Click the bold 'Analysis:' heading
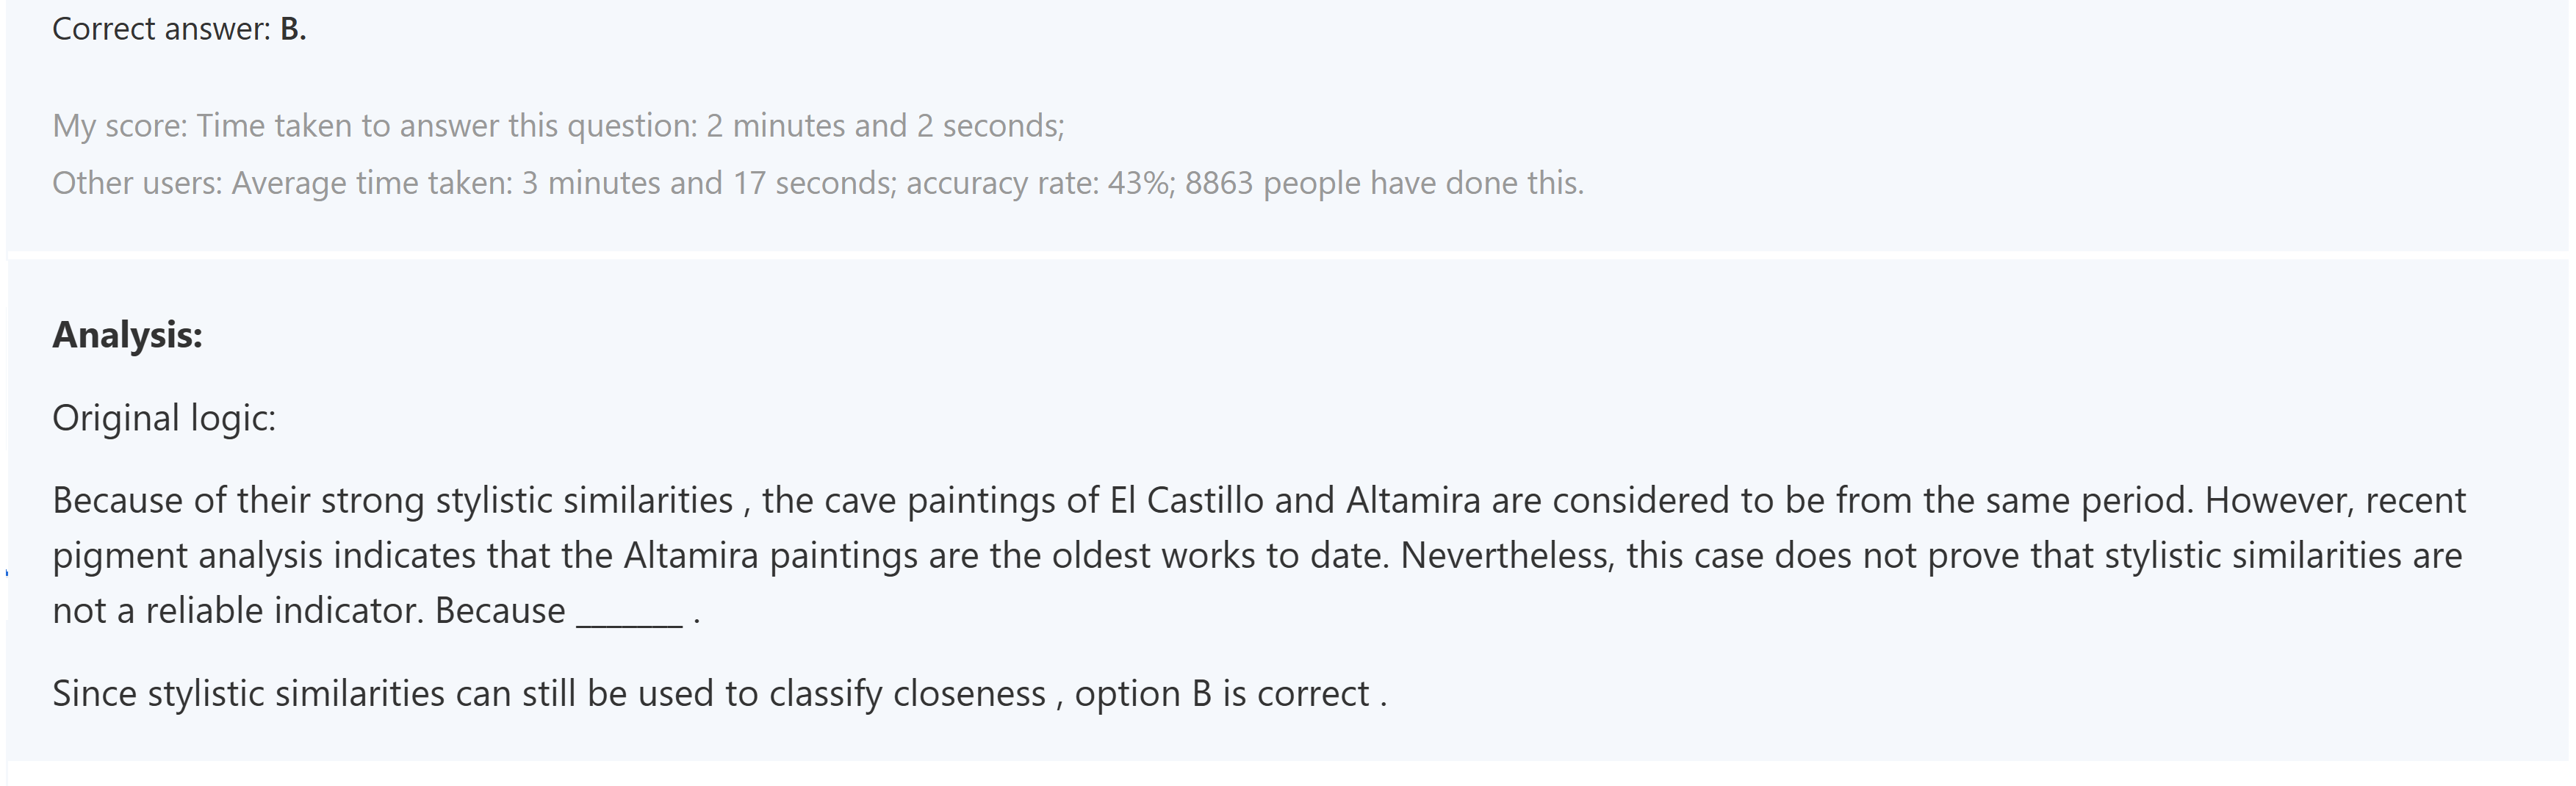The width and height of the screenshot is (2576, 786). 127,335
